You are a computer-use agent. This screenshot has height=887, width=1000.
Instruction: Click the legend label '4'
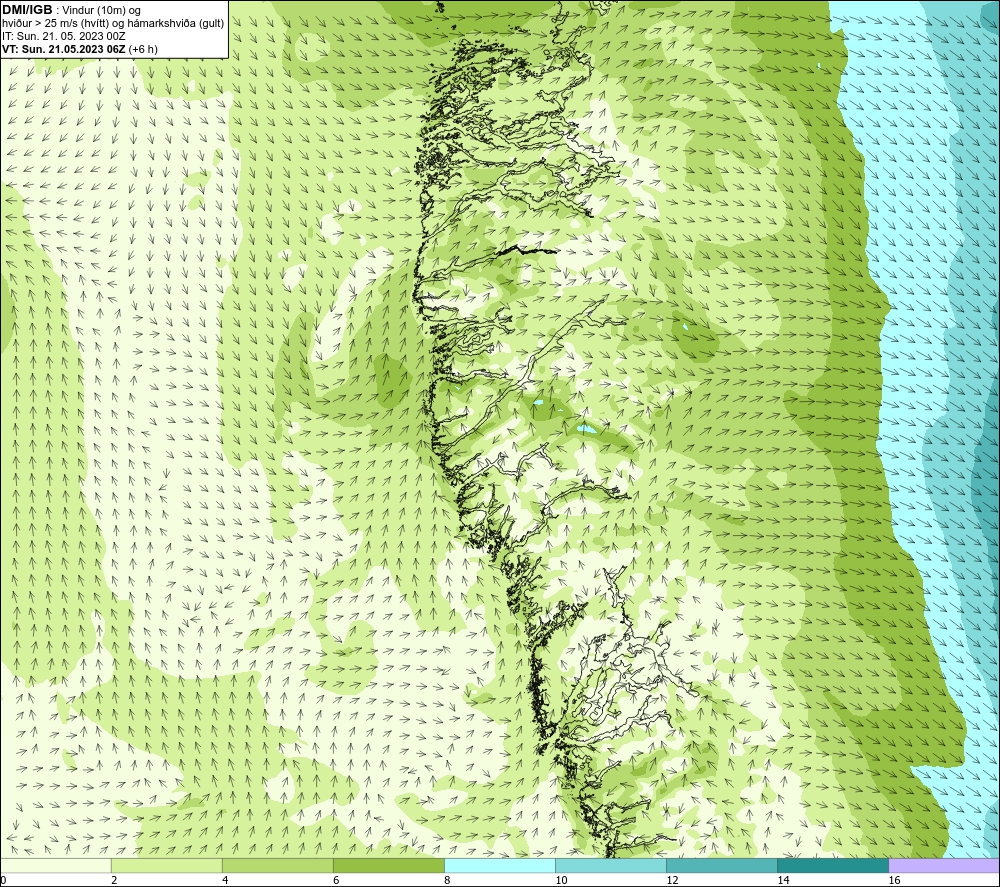coord(225,881)
